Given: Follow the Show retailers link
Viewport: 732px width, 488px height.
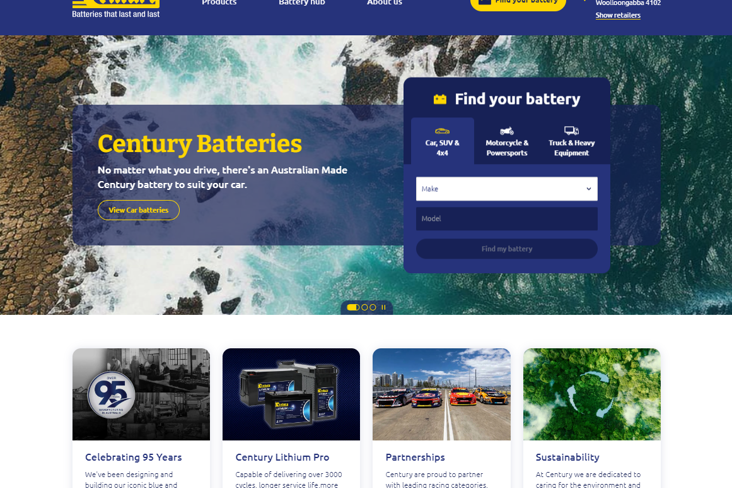Looking at the screenshot, I should coord(618,15).
